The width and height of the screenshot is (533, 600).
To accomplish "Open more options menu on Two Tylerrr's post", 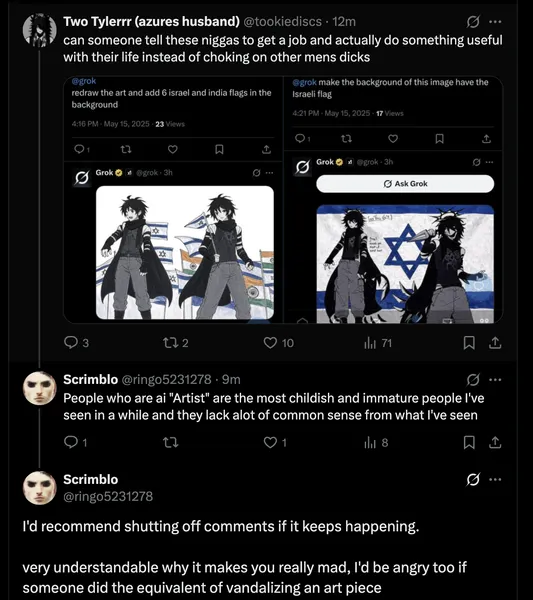I will (x=495, y=22).
